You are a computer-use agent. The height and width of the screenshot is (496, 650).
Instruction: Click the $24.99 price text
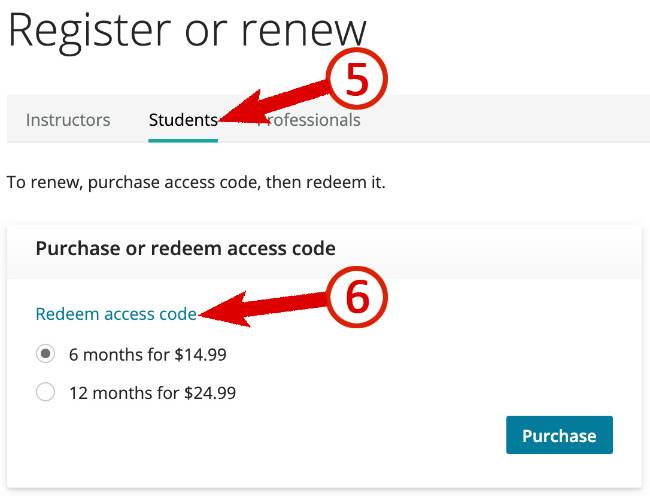click(210, 393)
